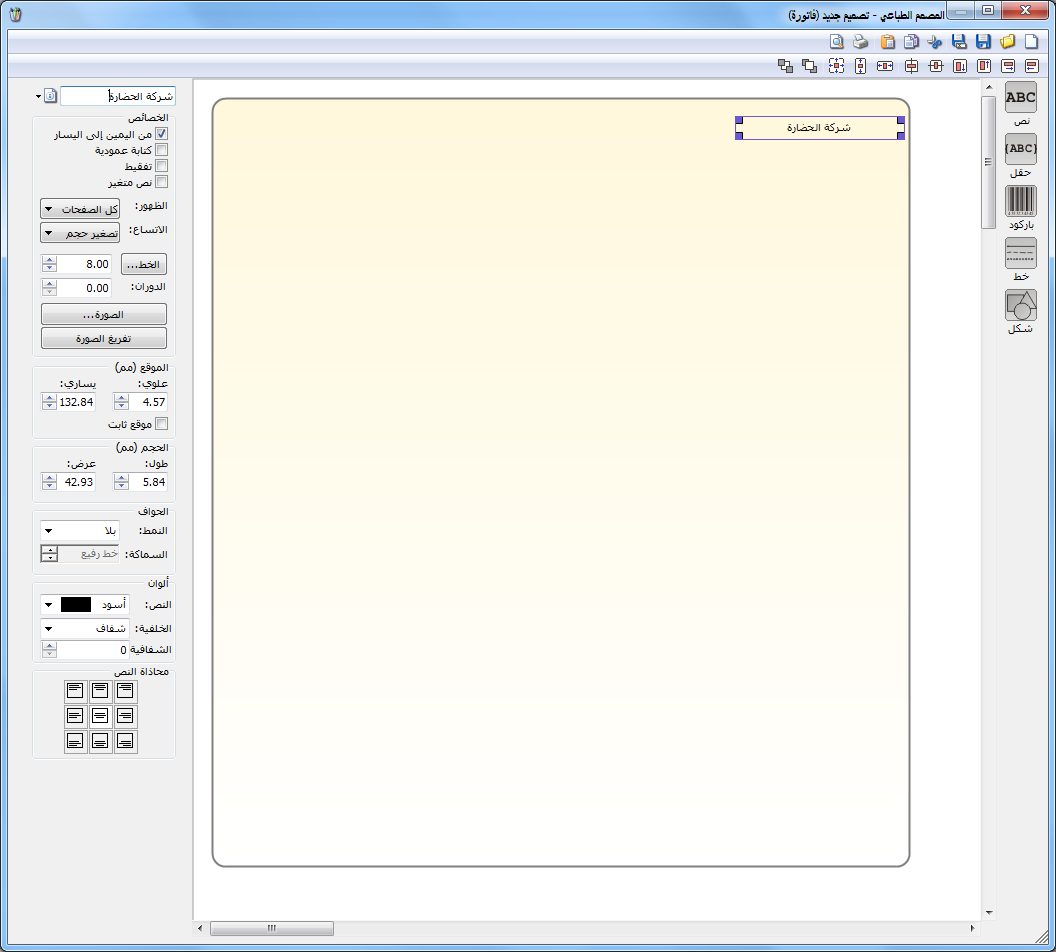Open the الظهور dropdown showing كل الصفحات

(x=80, y=209)
